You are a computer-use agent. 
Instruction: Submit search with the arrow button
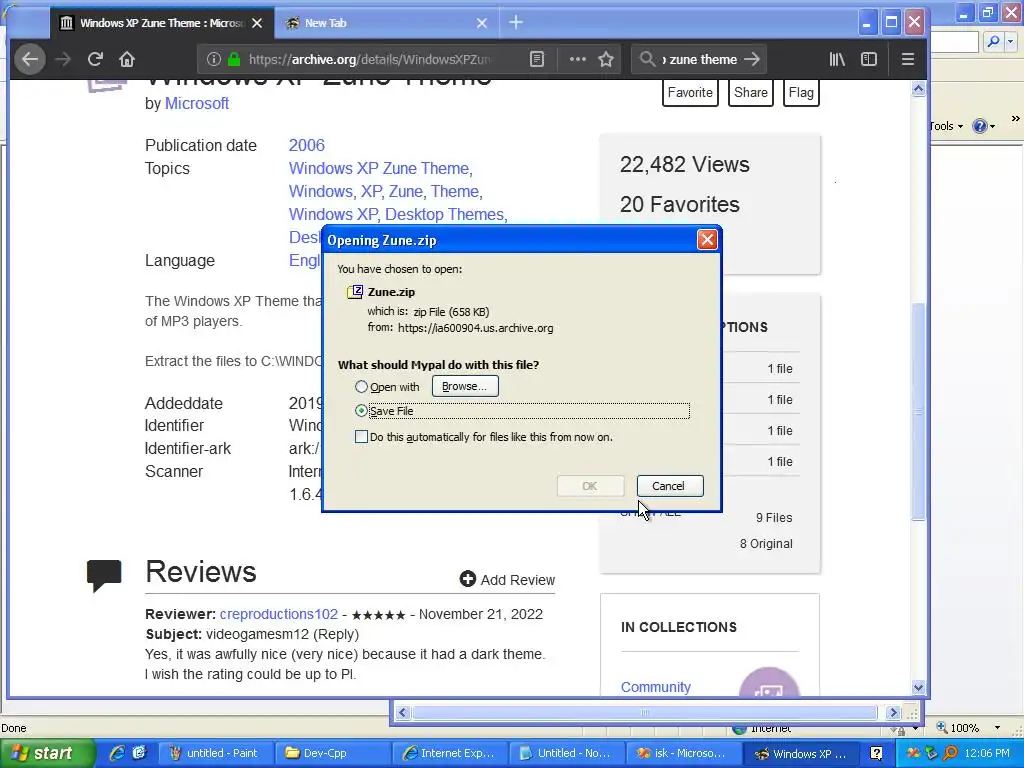[x=752, y=59]
